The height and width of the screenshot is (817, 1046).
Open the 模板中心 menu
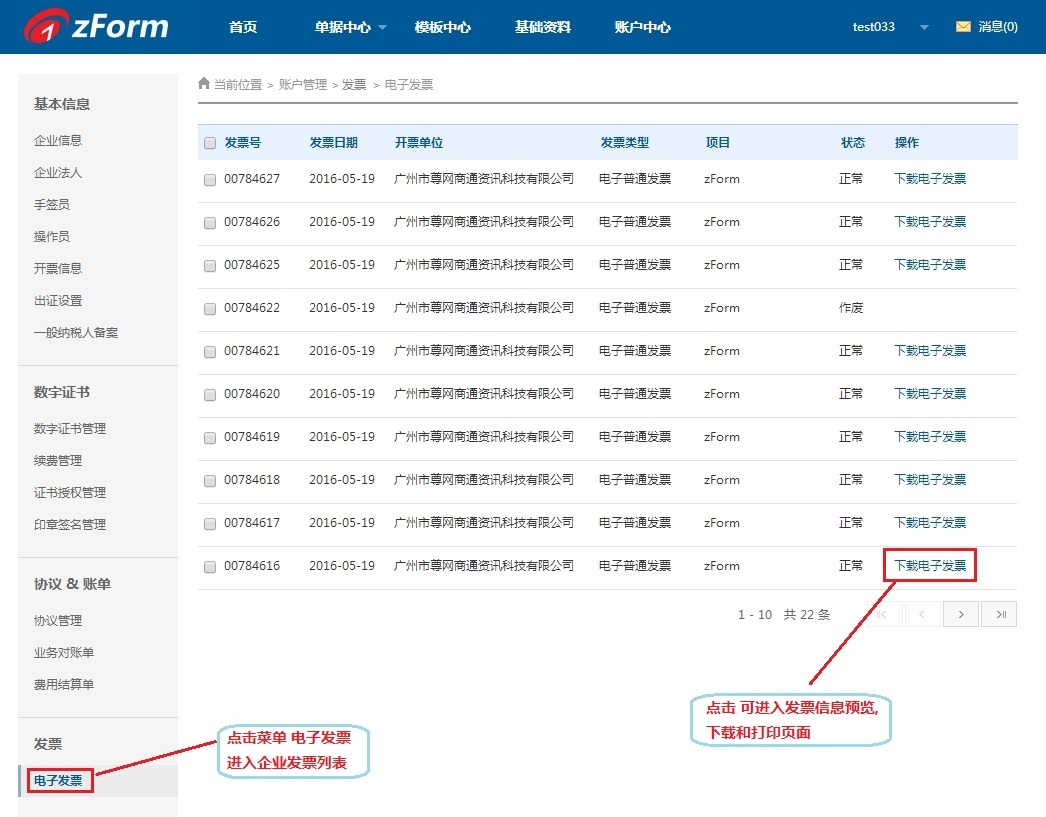pos(442,27)
